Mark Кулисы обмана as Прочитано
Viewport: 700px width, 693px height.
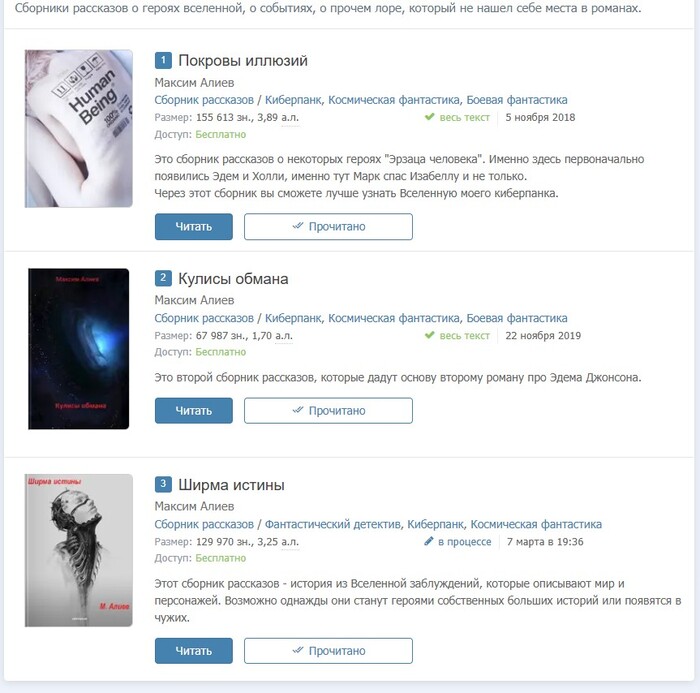click(x=328, y=410)
